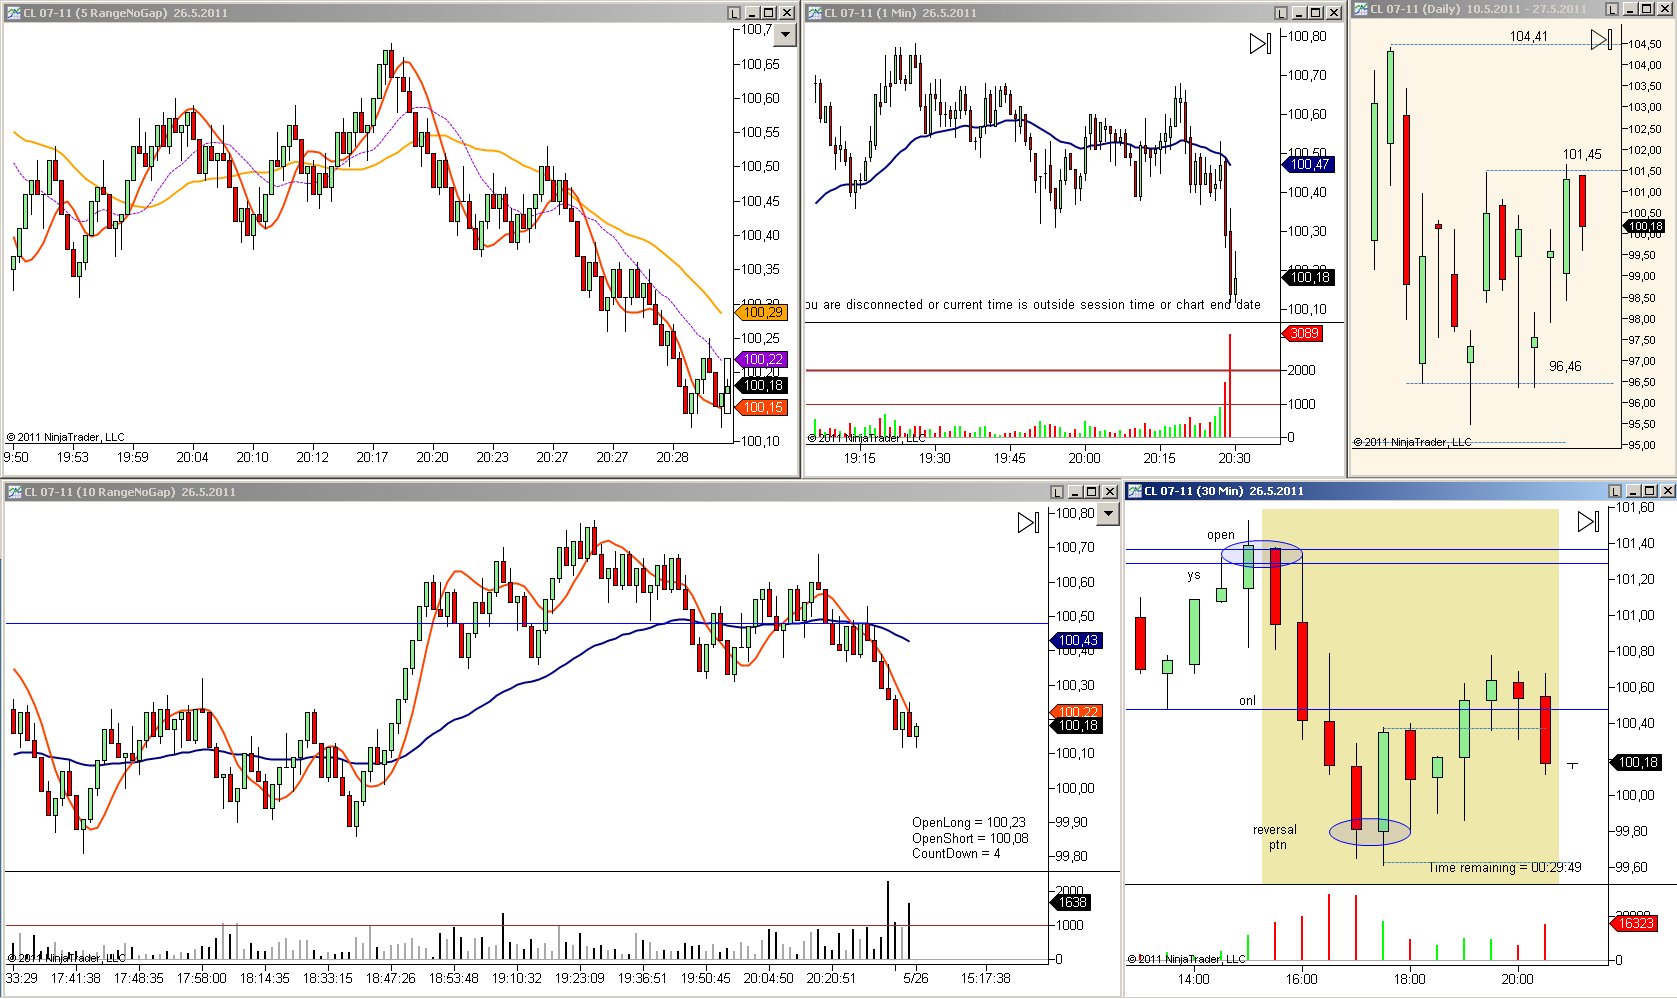Select title bar of 5 RangeNoGap chart

400,13
